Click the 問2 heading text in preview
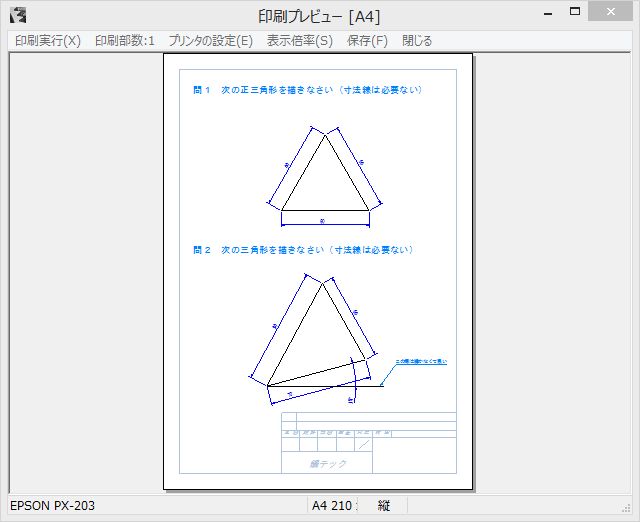The height and width of the screenshot is (522, 640). (x=303, y=250)
